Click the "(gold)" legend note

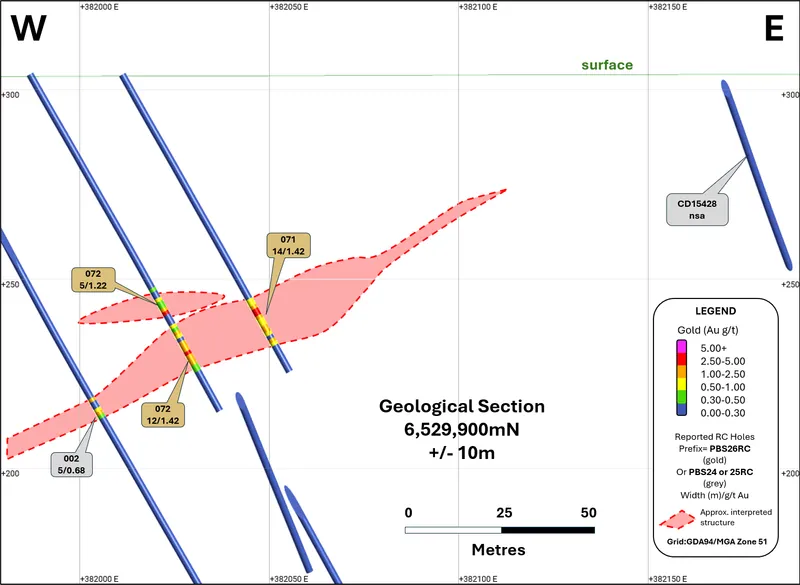pos(714,460)
